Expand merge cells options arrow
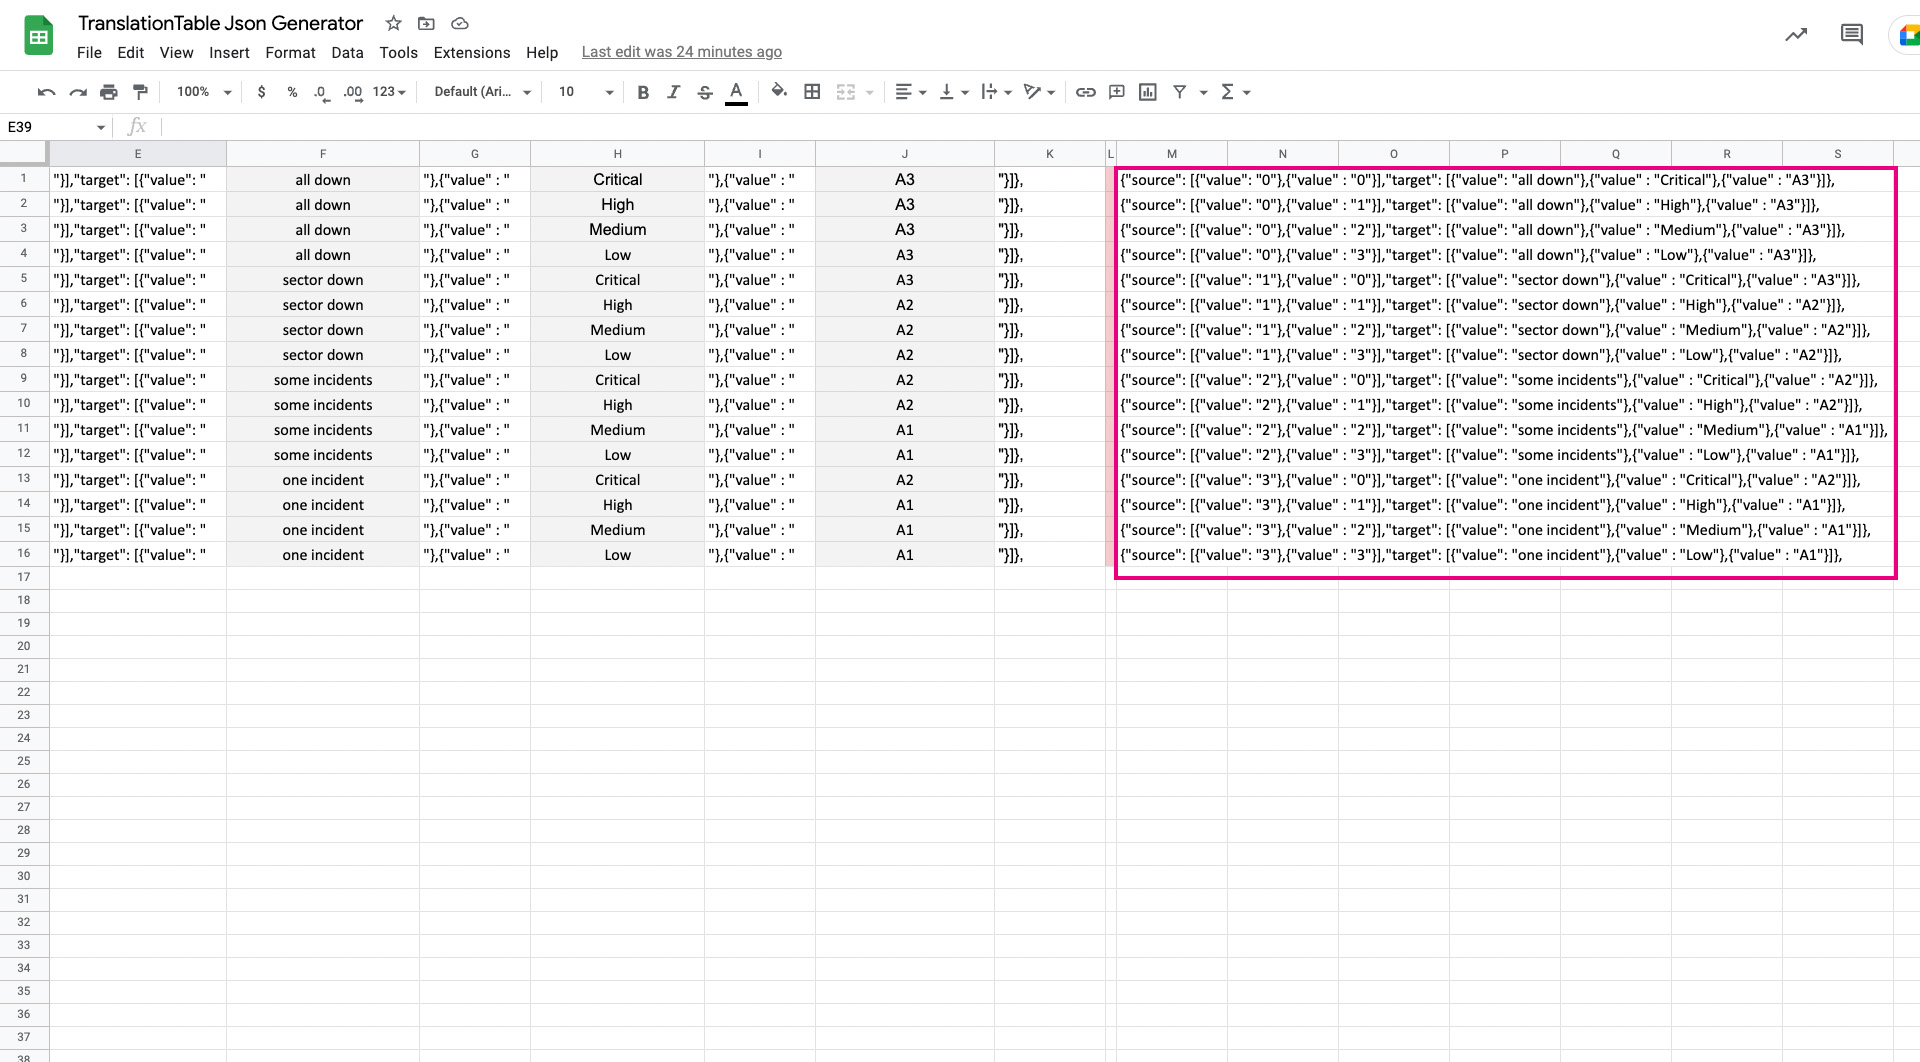The height and width of the screenshot is (1062, 1920). (869, 92)
